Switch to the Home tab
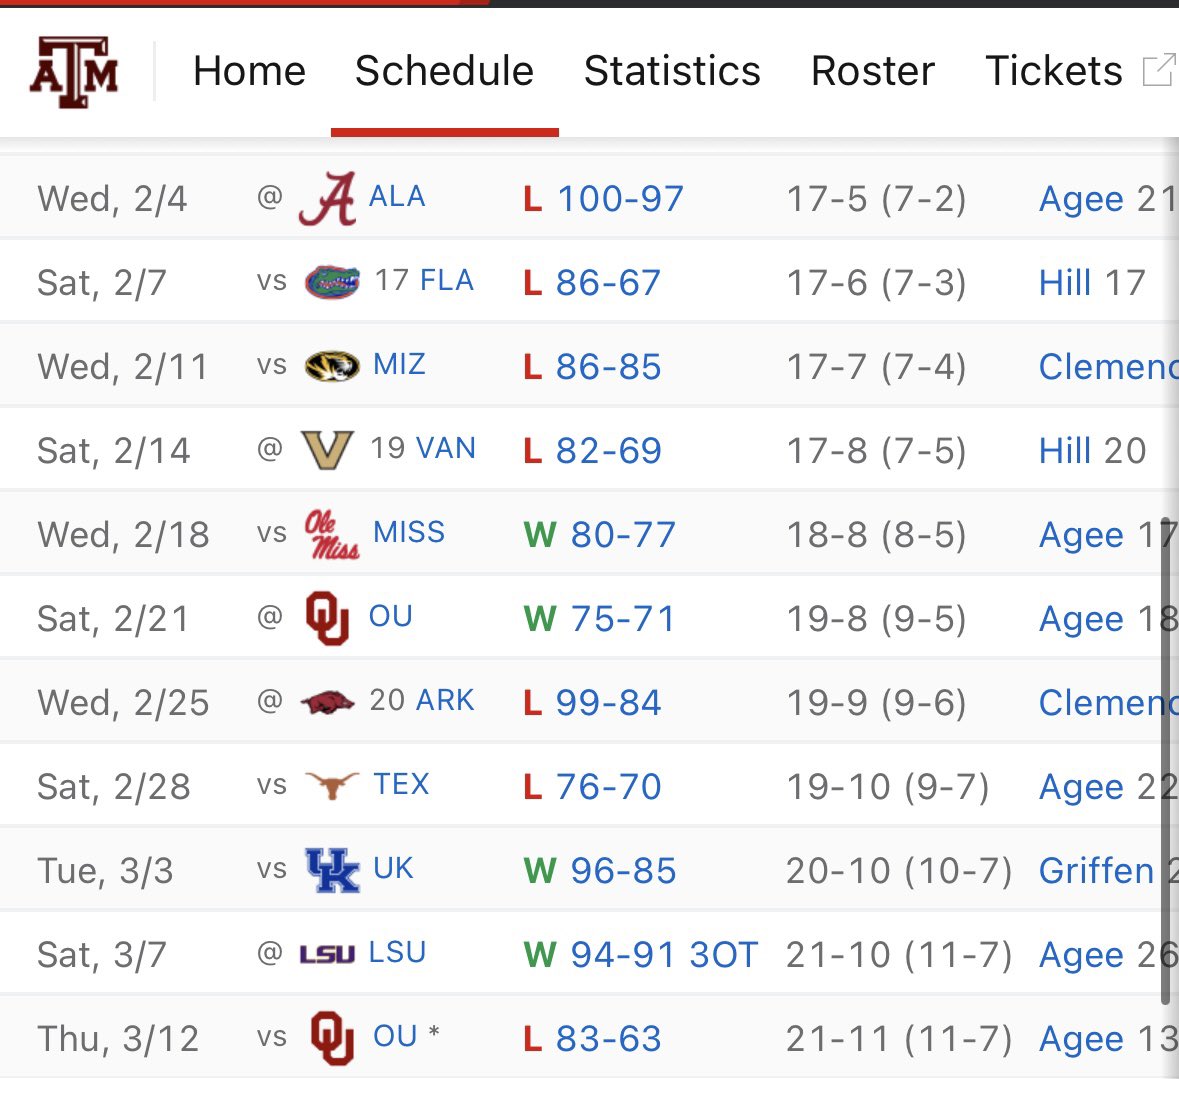1179x1111 pixels. (249, 71)
